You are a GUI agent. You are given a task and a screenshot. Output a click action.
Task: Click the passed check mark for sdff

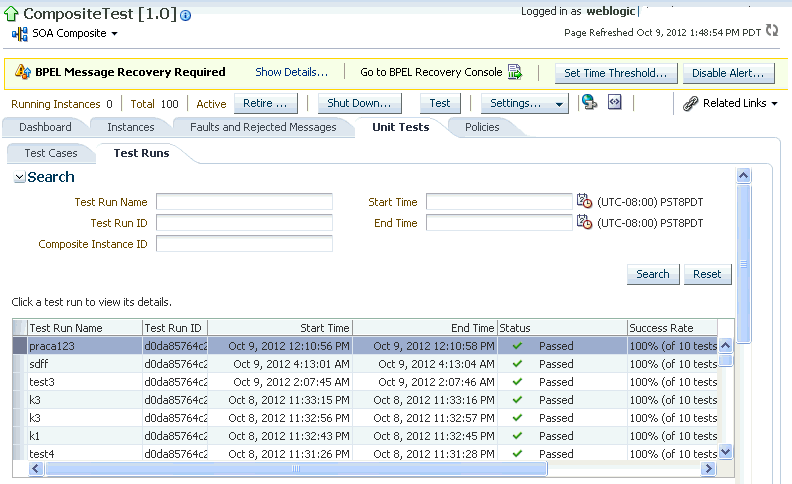(517, 364)
